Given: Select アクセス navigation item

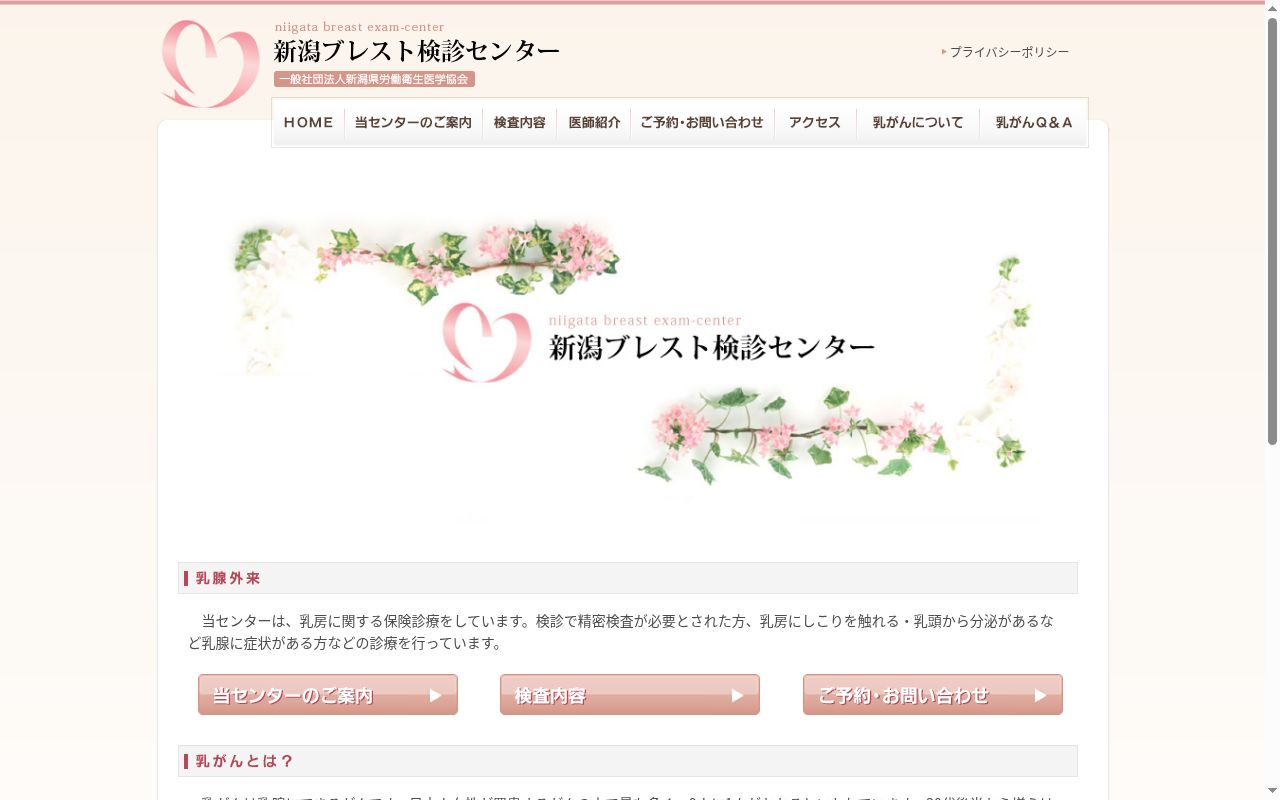Looking at the screenshot, I should click(815, 122).
